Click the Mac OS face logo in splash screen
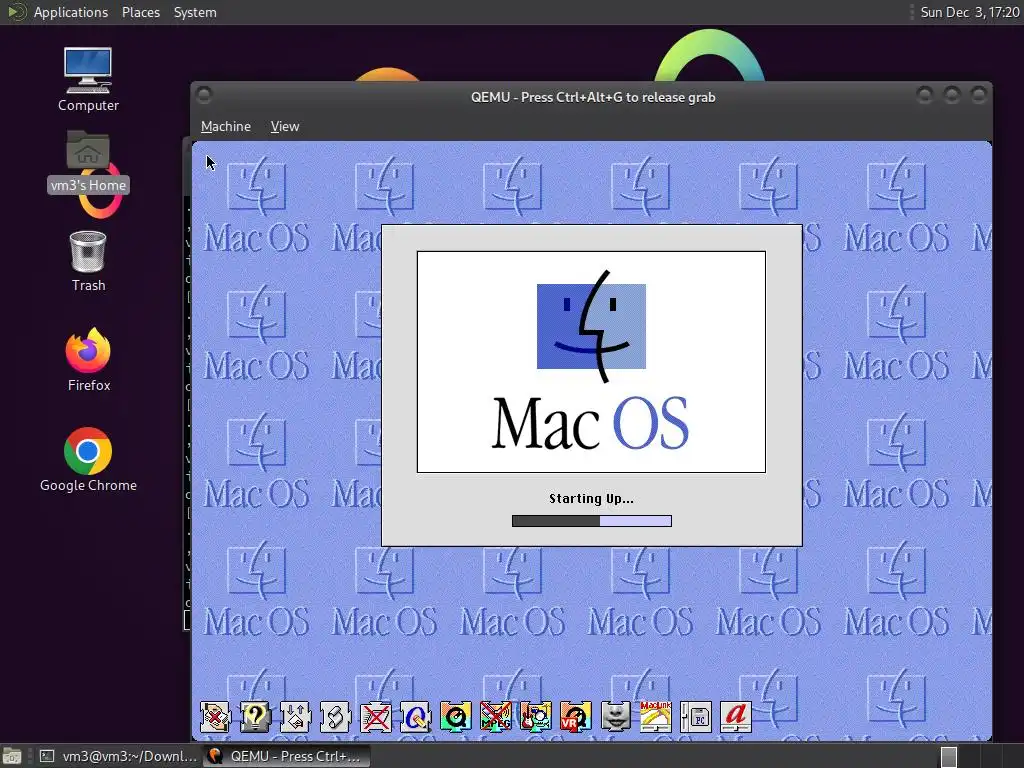 [x=591, y=327]
